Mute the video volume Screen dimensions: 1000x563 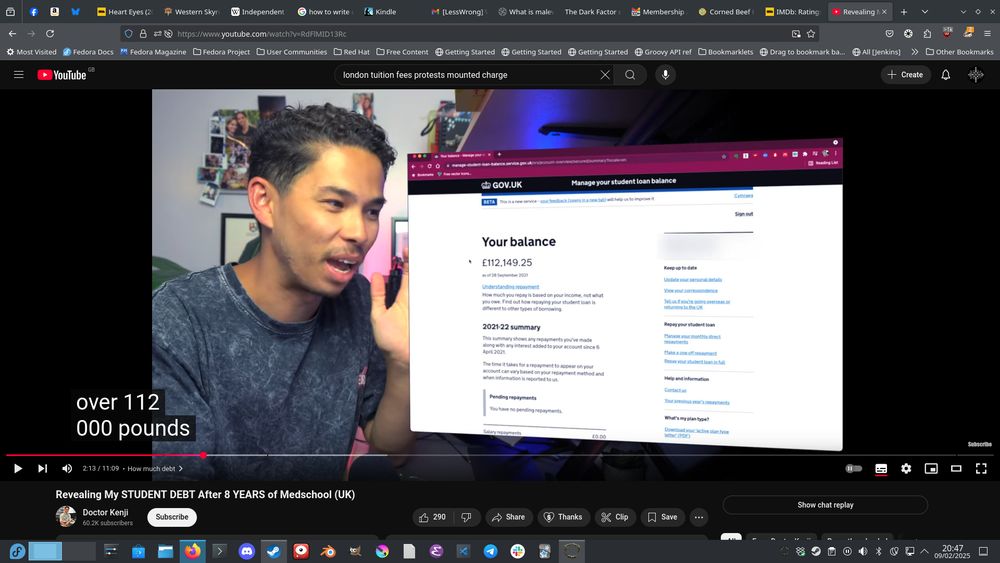(67, 469)
